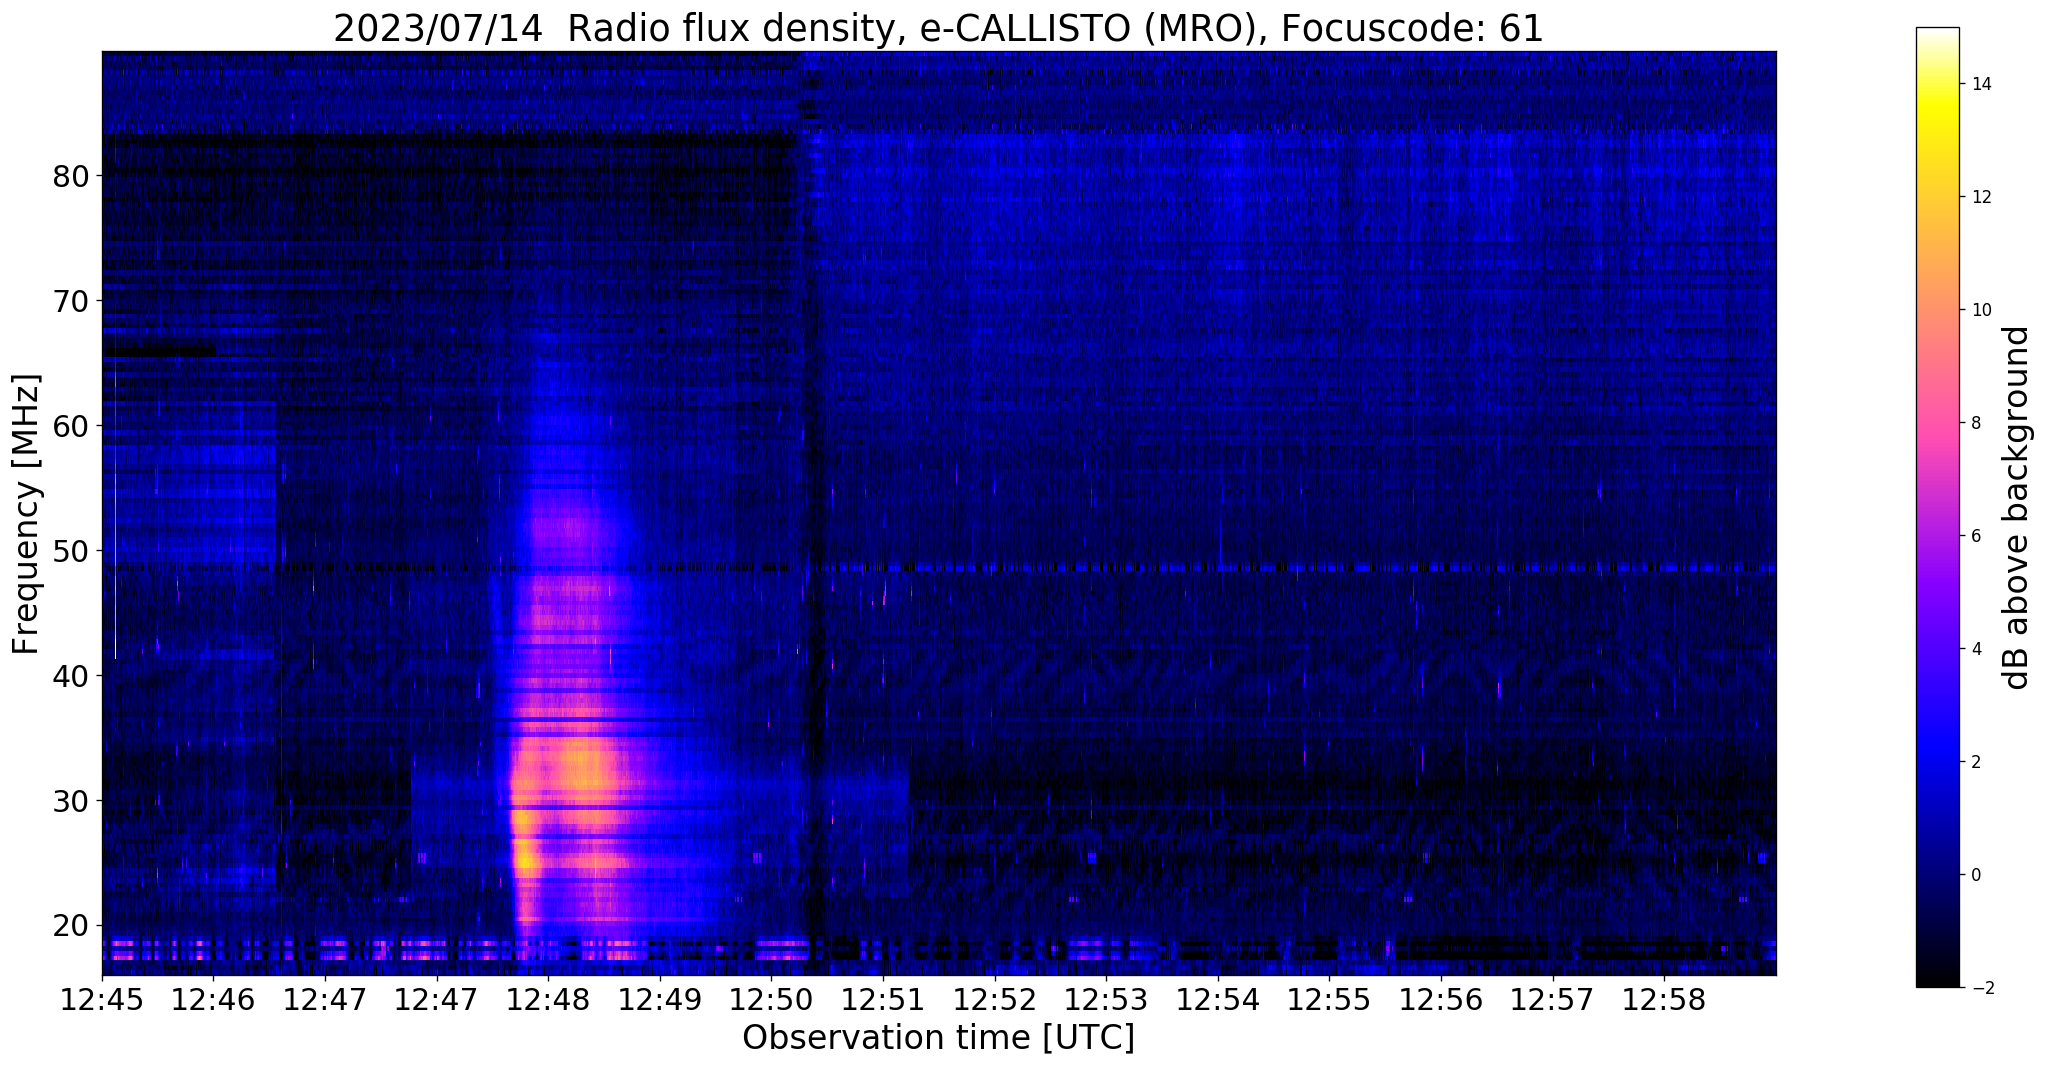Click the plot title mentioning e-CALLISTO (MRO)
This screenshot has width=2047, height=1067.
[x=938, y=27]
